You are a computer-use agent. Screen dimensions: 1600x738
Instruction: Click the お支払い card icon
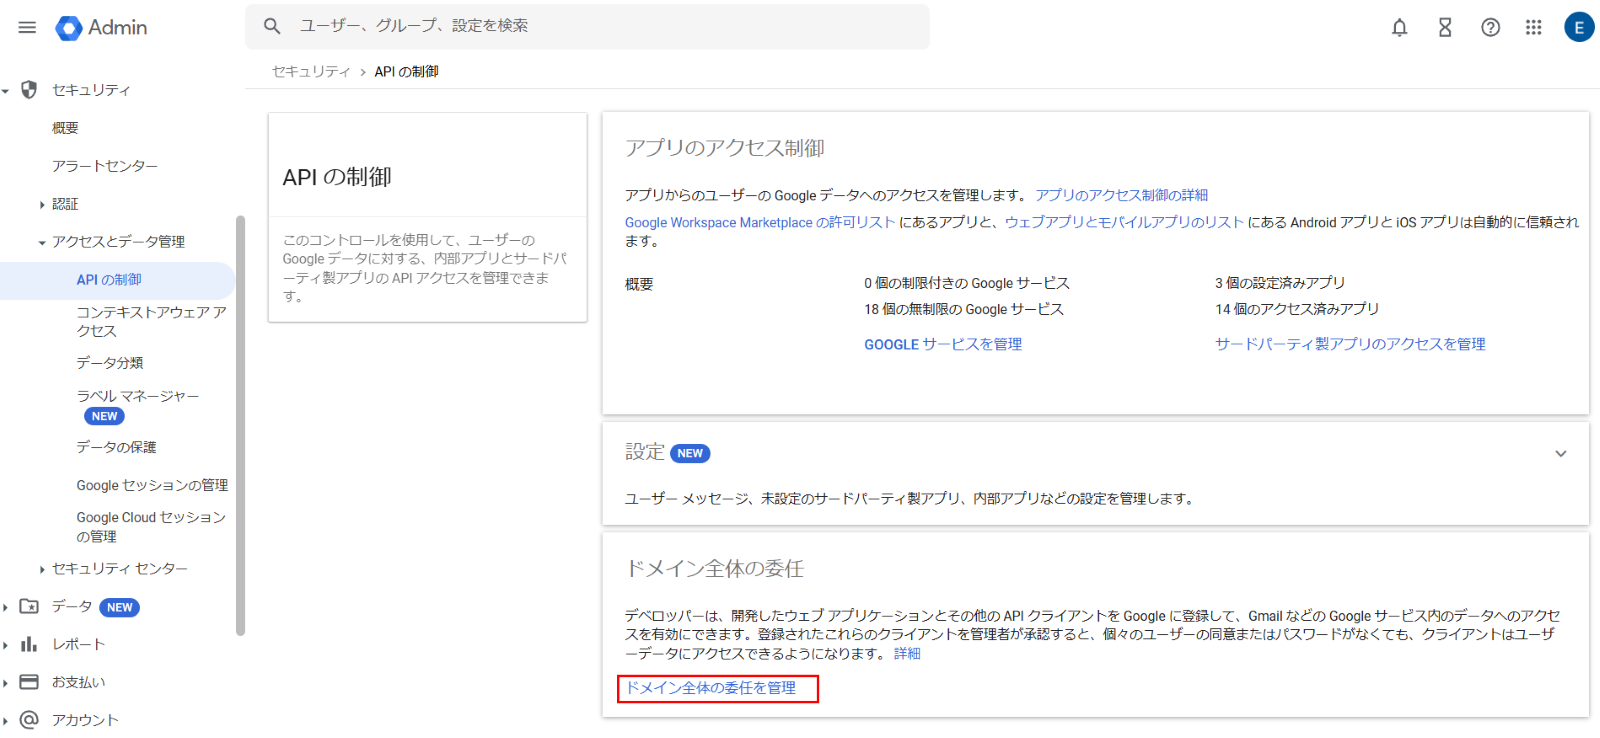coord(29,682)
